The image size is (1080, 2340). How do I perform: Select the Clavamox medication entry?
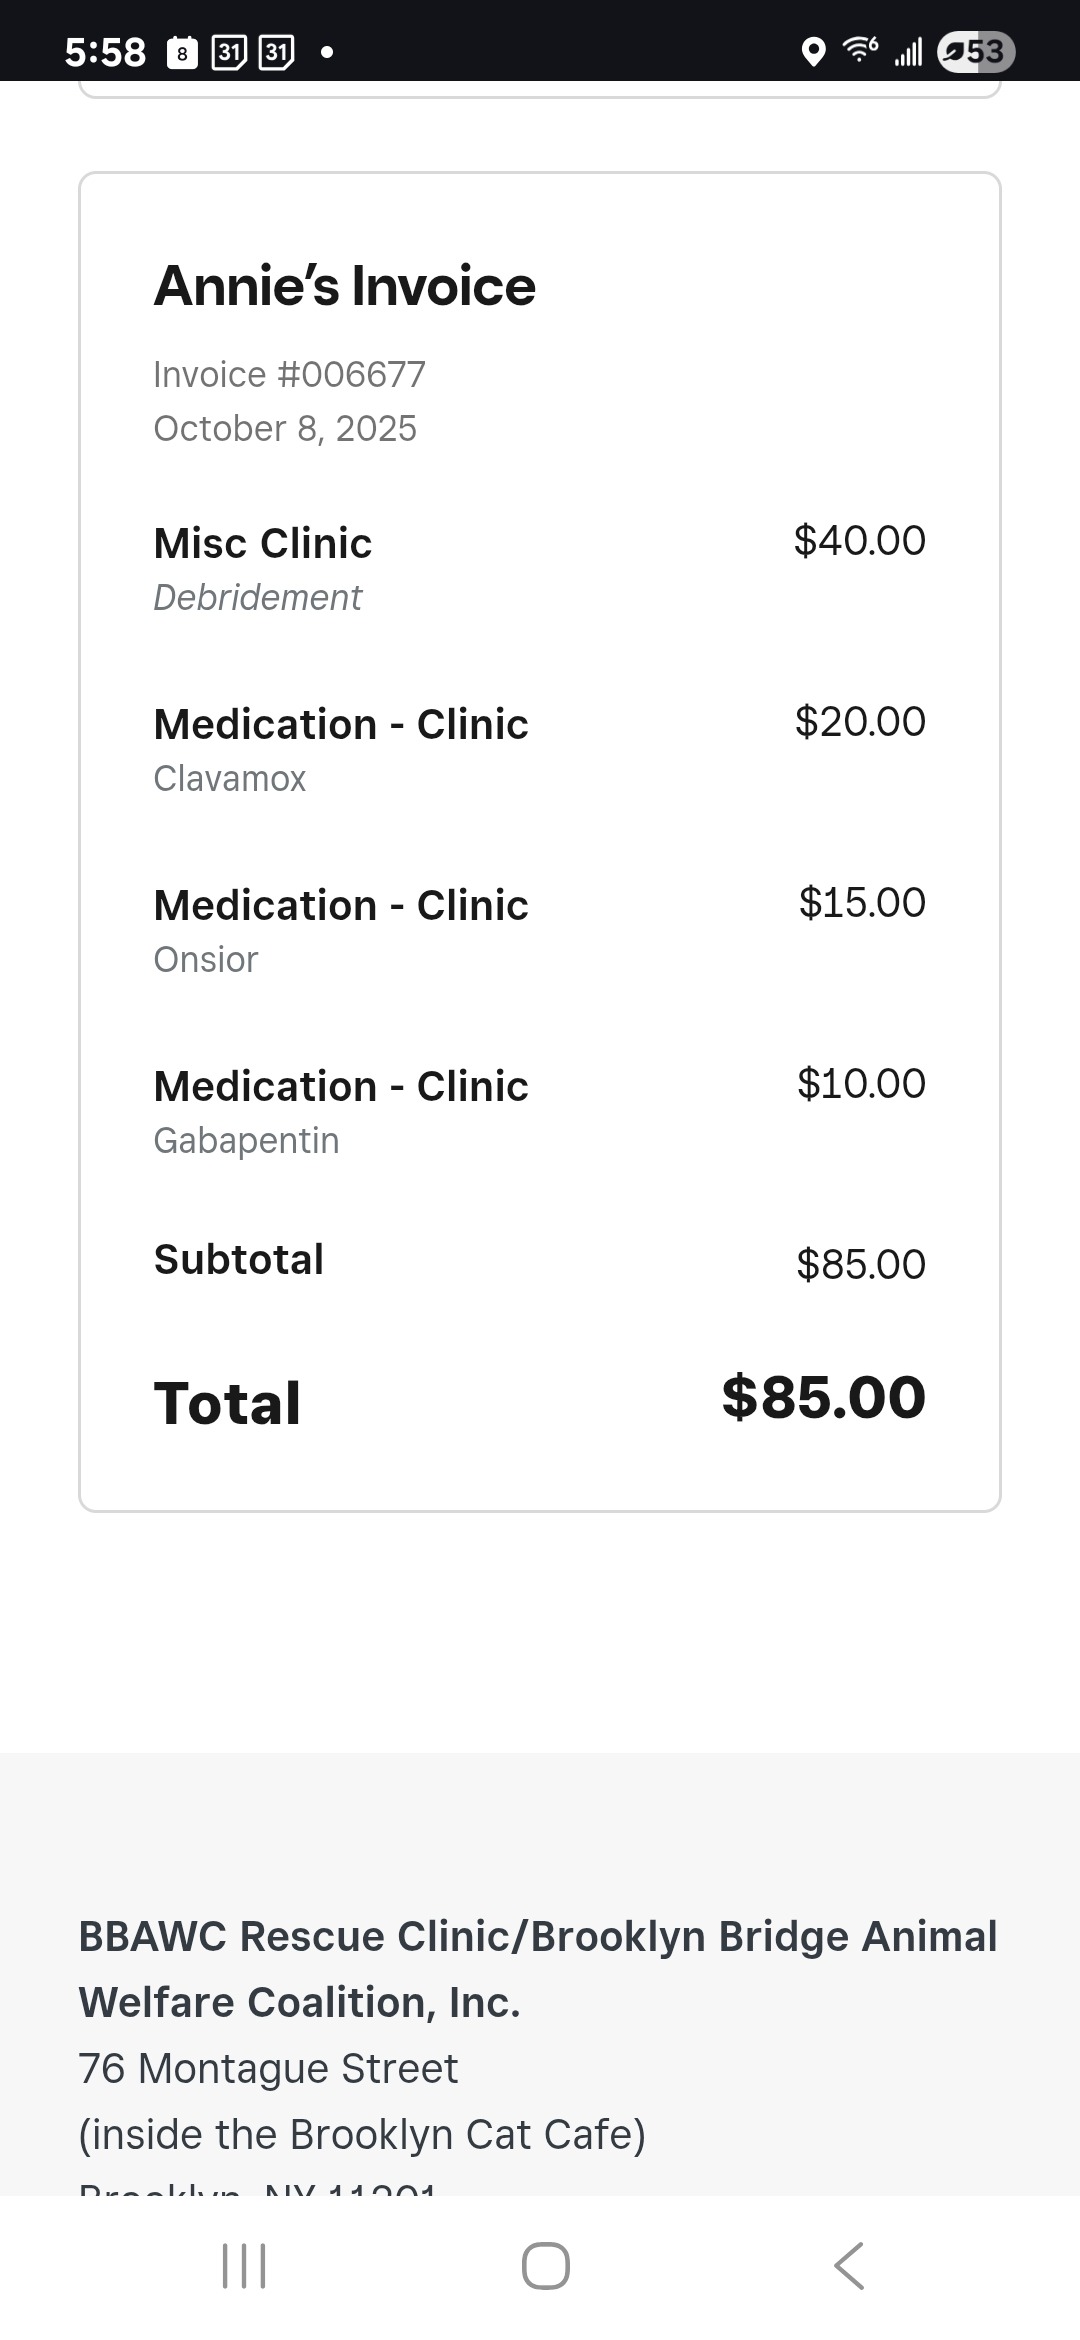(x=230, y=778)
